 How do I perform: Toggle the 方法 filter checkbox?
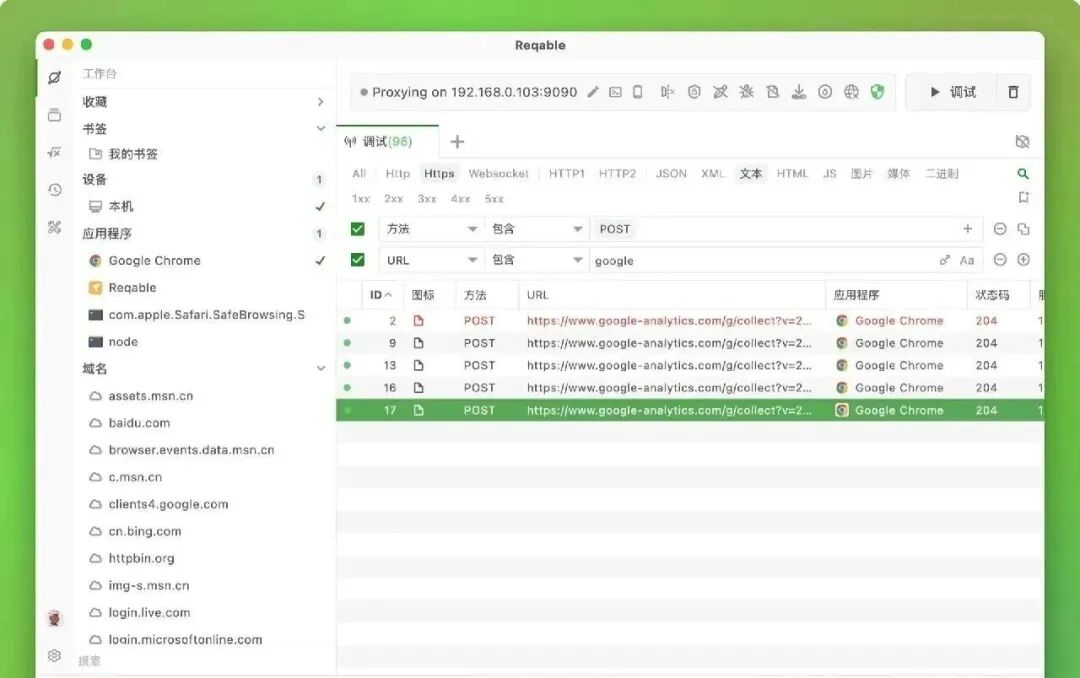coord(357,229)
